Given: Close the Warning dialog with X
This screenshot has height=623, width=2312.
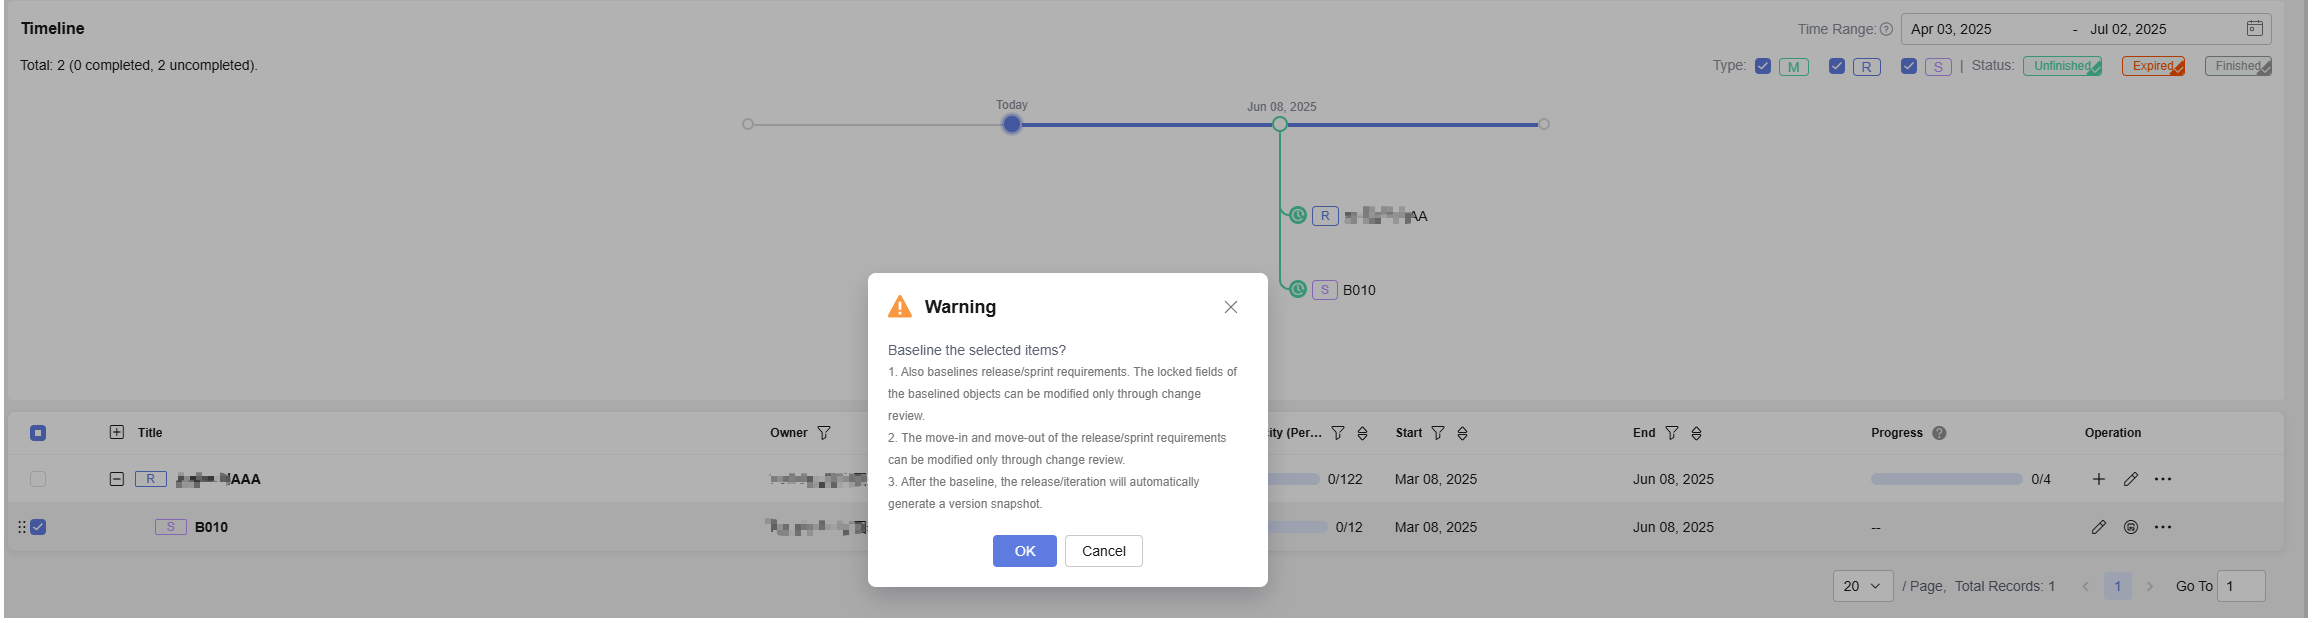Looking at the screenshot, I should click(x=1231, y=307).
